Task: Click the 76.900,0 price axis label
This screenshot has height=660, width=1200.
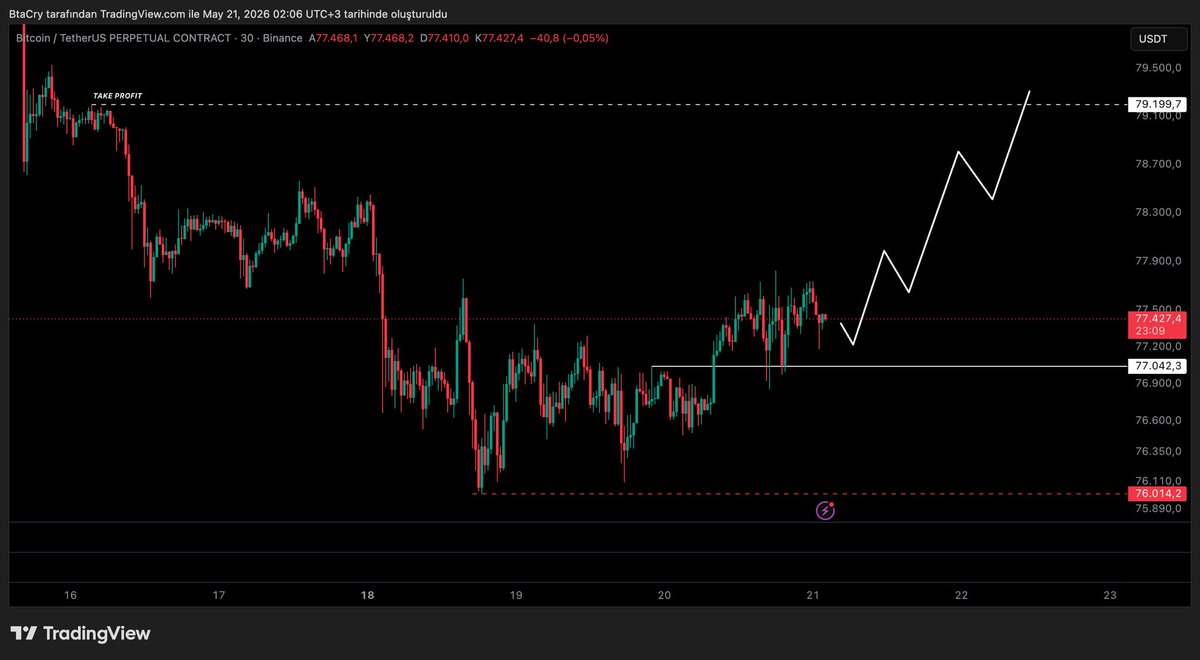Action: 1160,384
